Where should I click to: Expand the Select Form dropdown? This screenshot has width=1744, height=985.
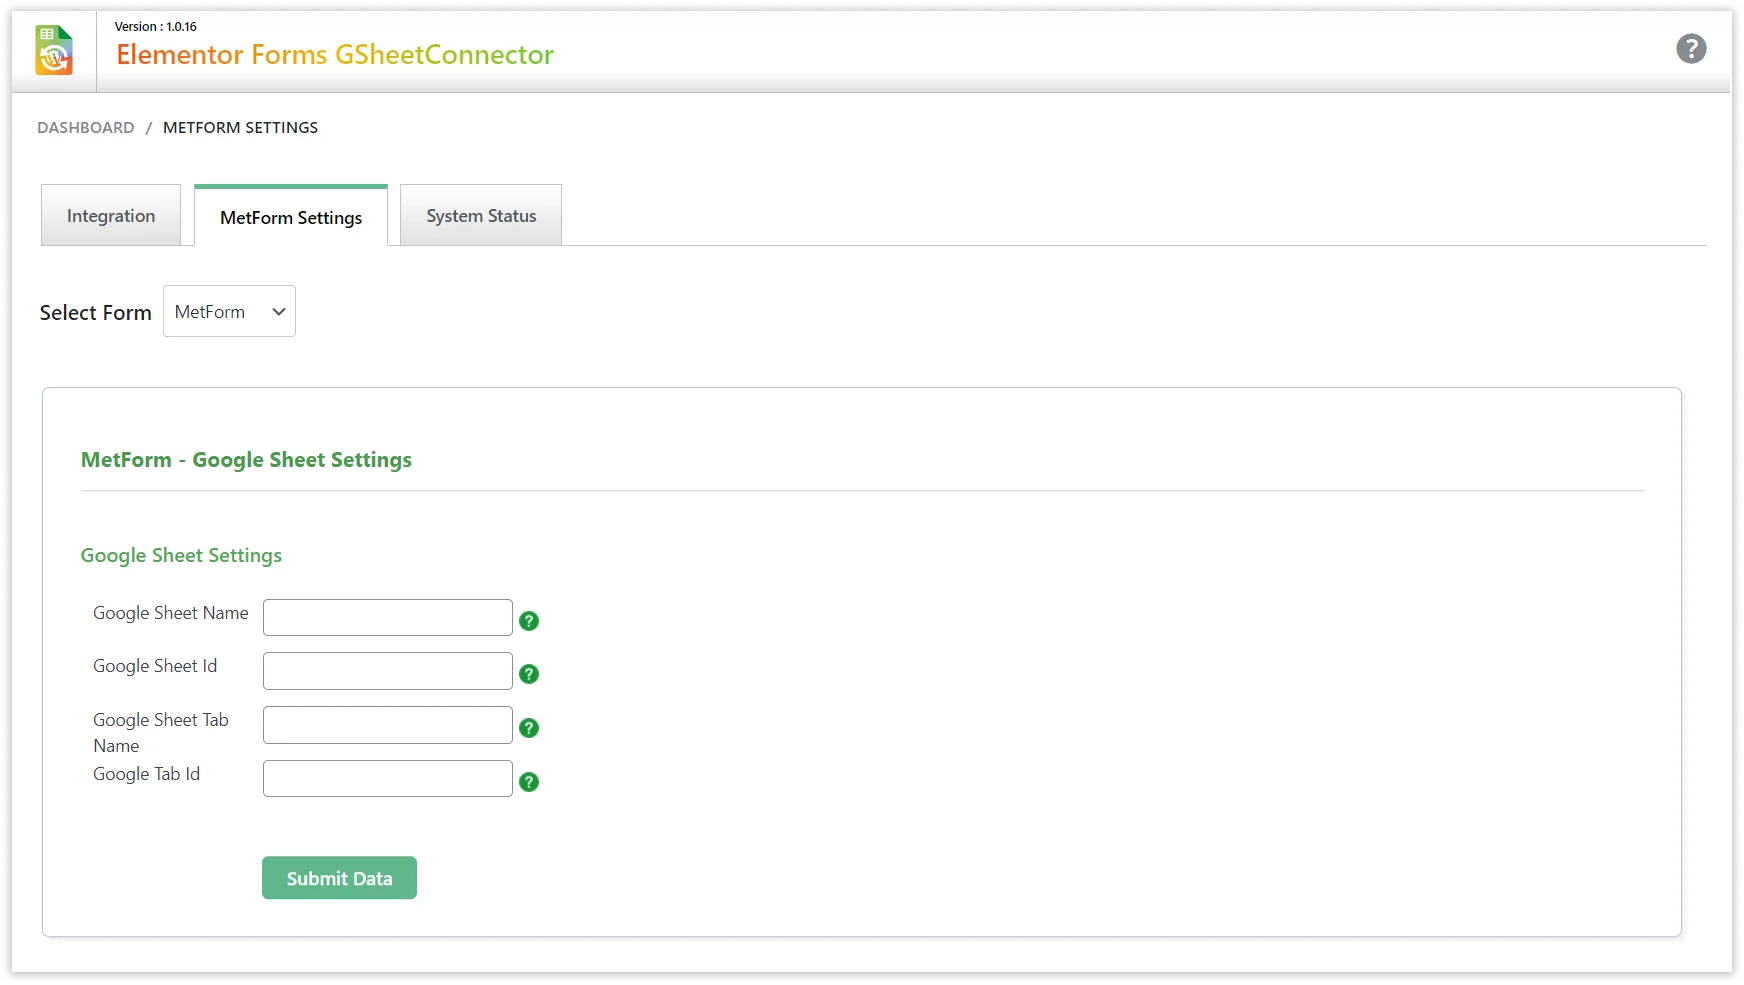(x=229, y=312)
